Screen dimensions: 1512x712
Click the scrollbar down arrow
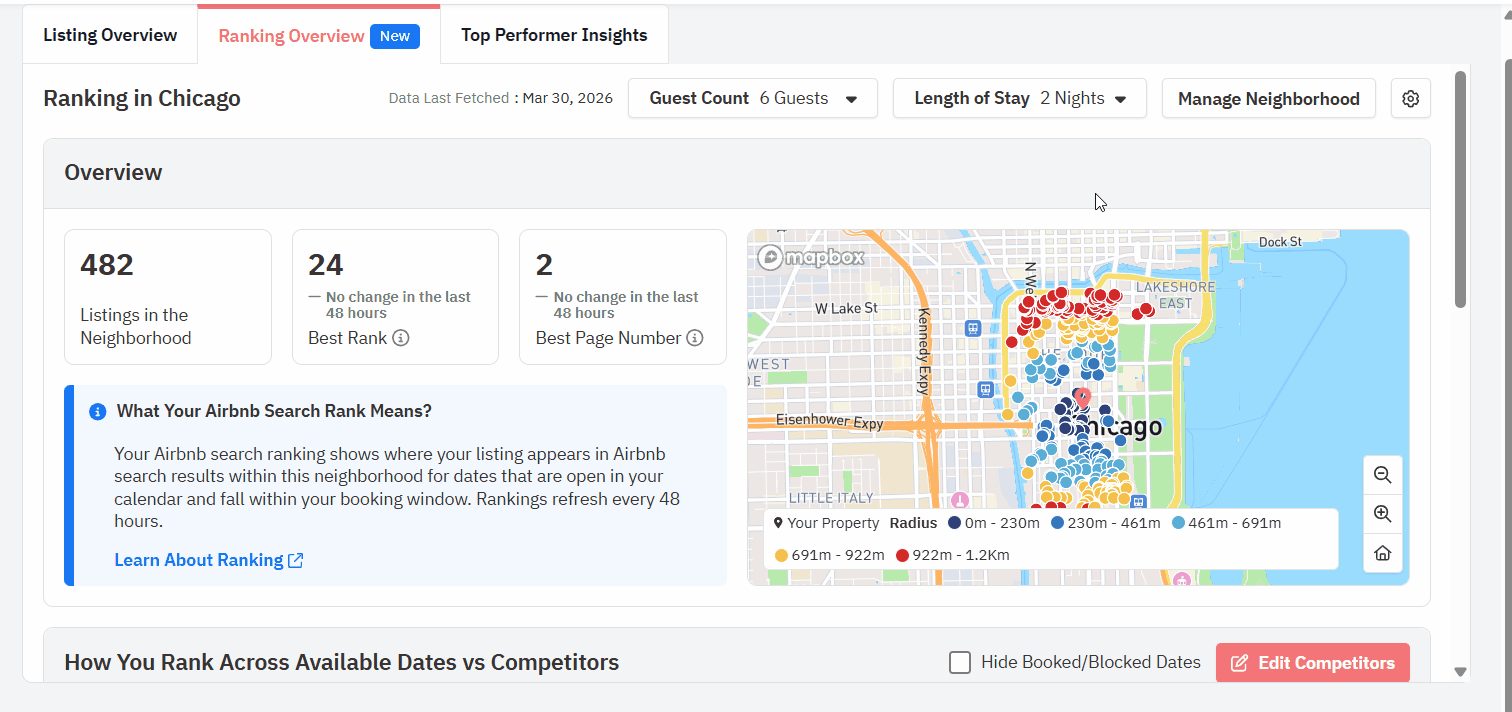1460,672
